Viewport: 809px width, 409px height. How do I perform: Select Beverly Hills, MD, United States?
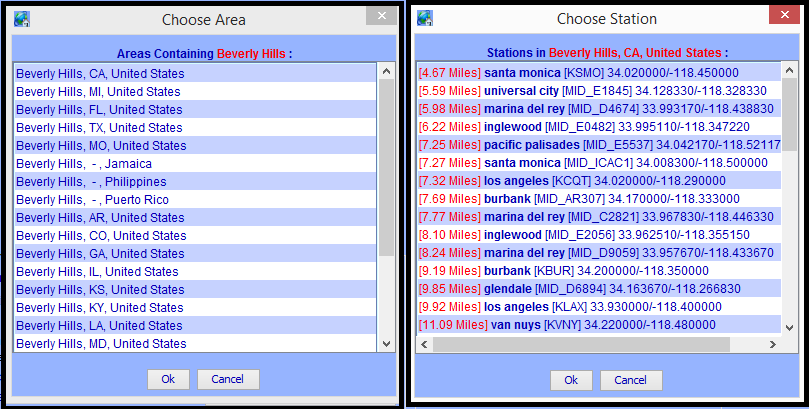coord(196,343)
